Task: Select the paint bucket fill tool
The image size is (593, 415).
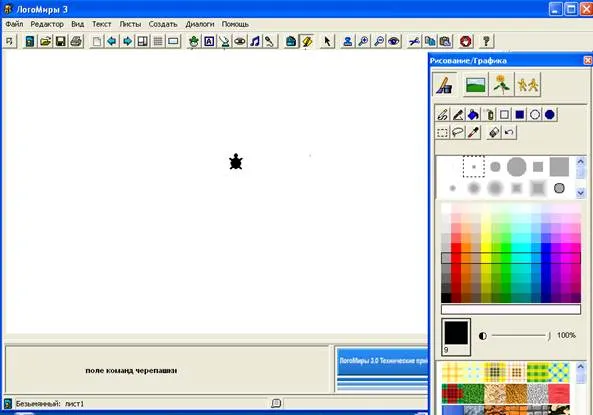Action: tap(473, 114)
